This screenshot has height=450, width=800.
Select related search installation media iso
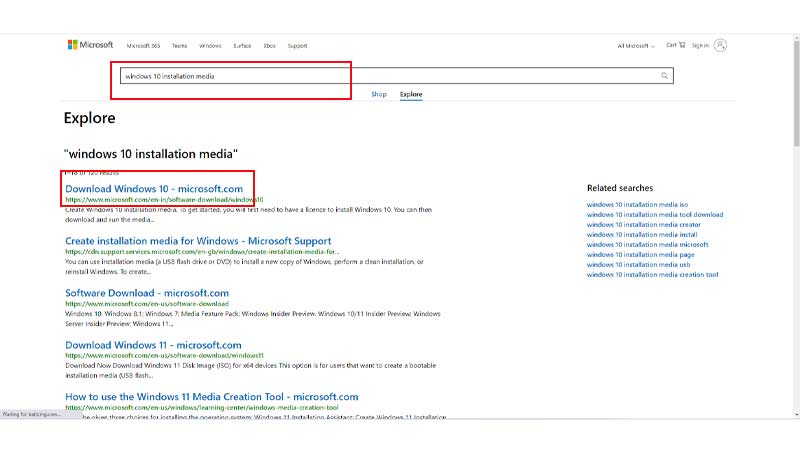coord(637,205)
